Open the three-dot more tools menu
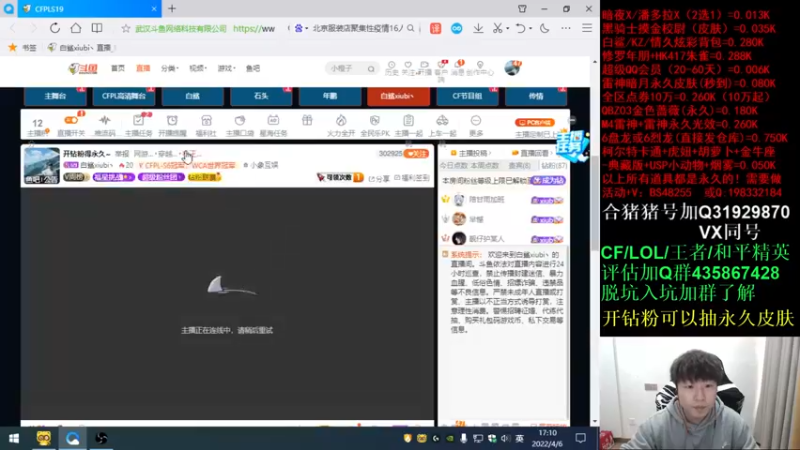This screenshot has width=800, height=450. click(566, 29)
